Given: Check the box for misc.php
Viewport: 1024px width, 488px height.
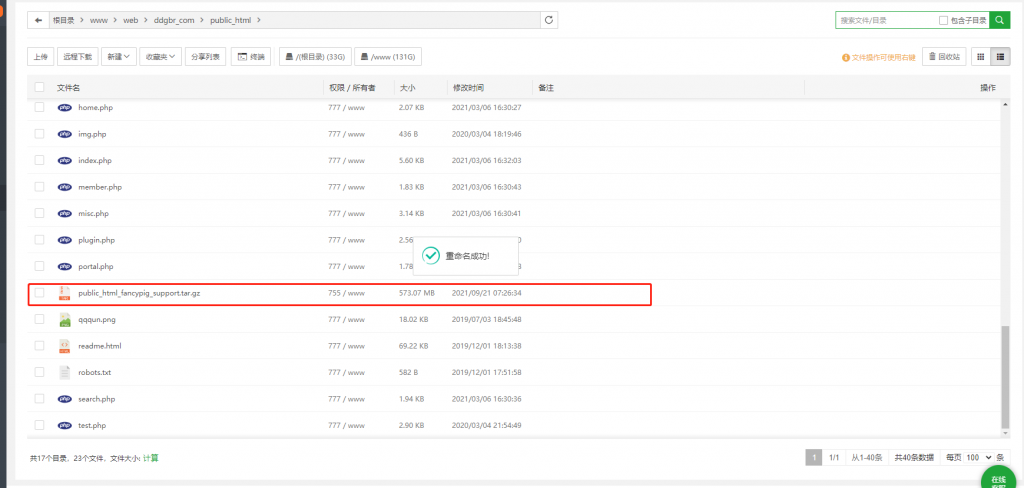Looking at the screenshot, I should (40, 213).
